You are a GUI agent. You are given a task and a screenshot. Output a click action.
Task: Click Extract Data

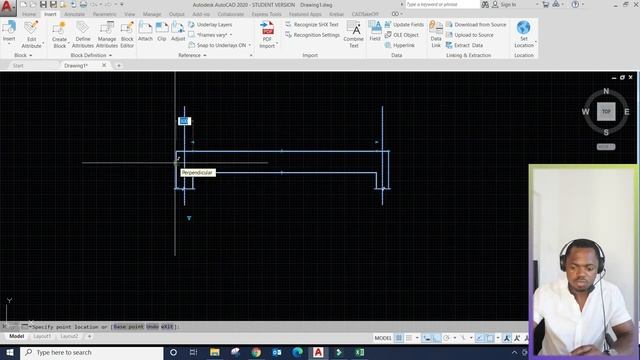pos(464,45)
